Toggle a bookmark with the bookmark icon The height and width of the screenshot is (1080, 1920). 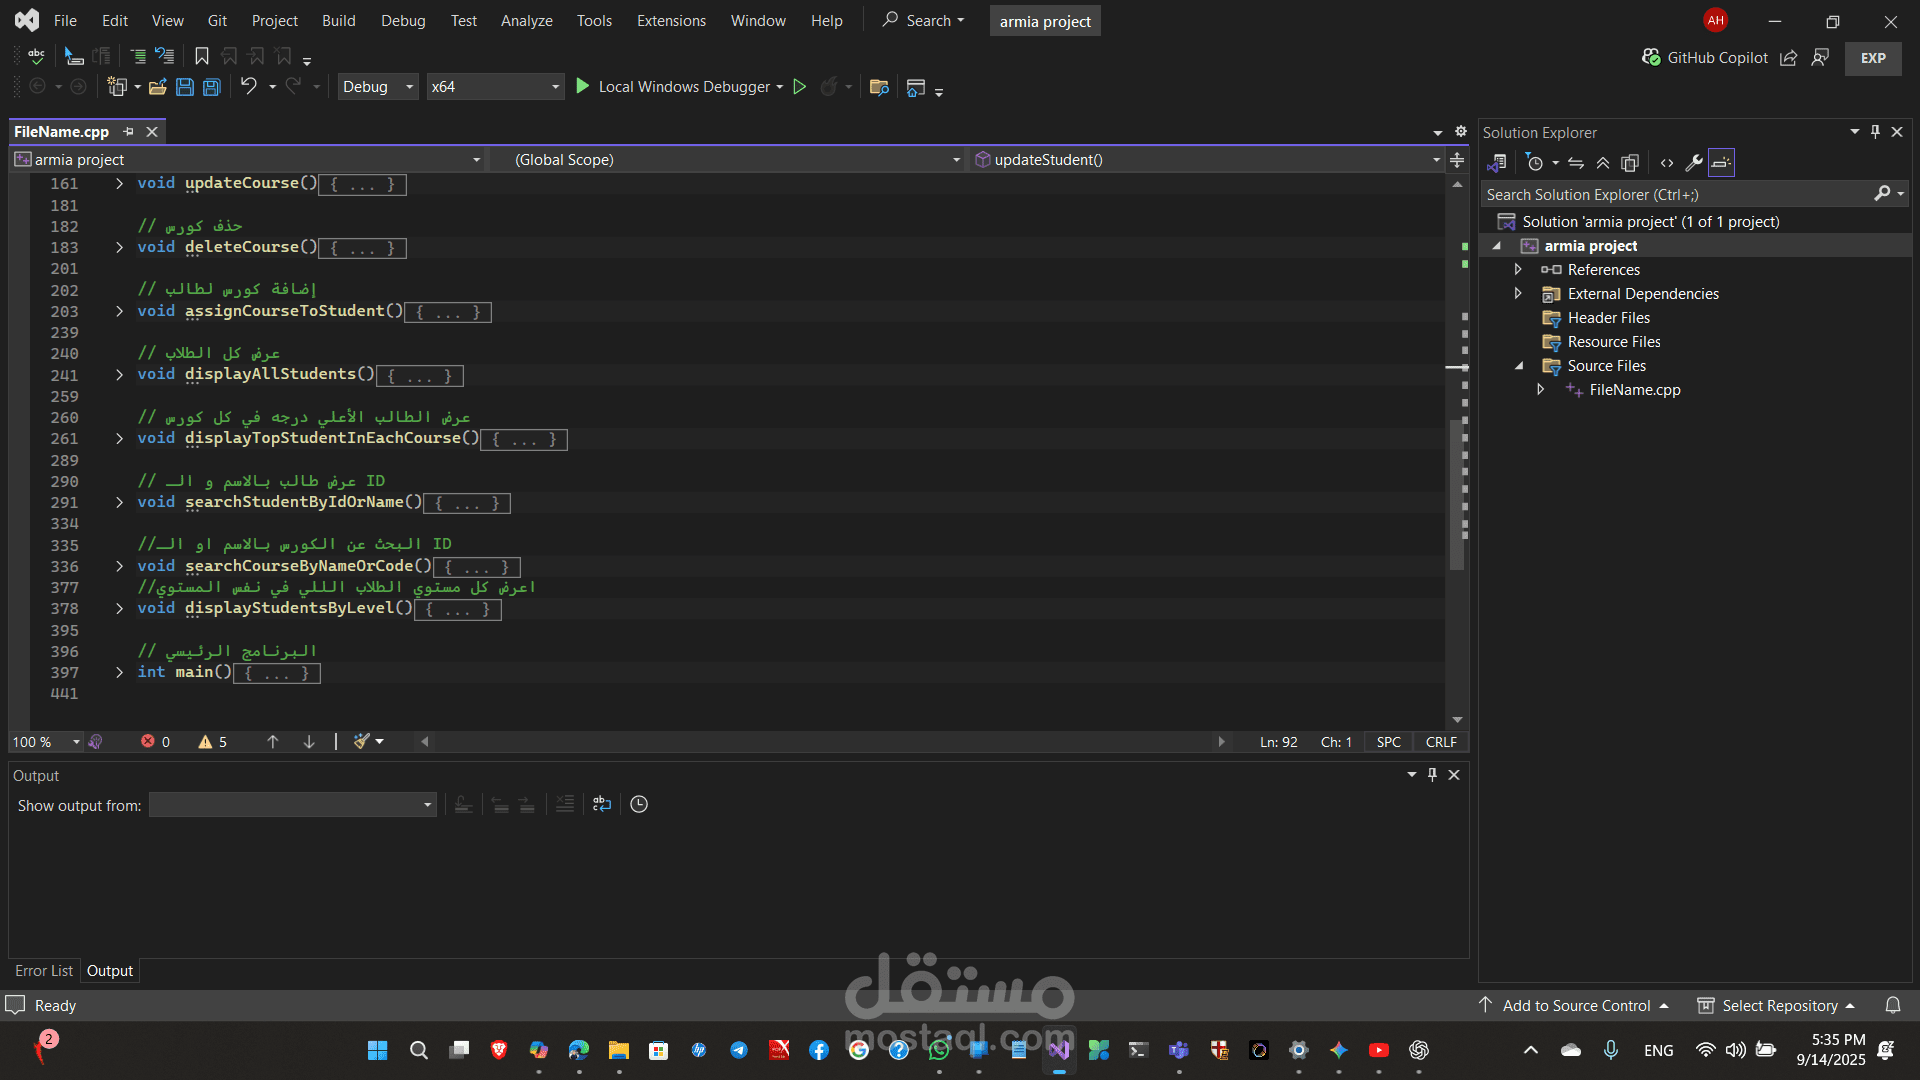pyautogui.click(x=201, y=57)
